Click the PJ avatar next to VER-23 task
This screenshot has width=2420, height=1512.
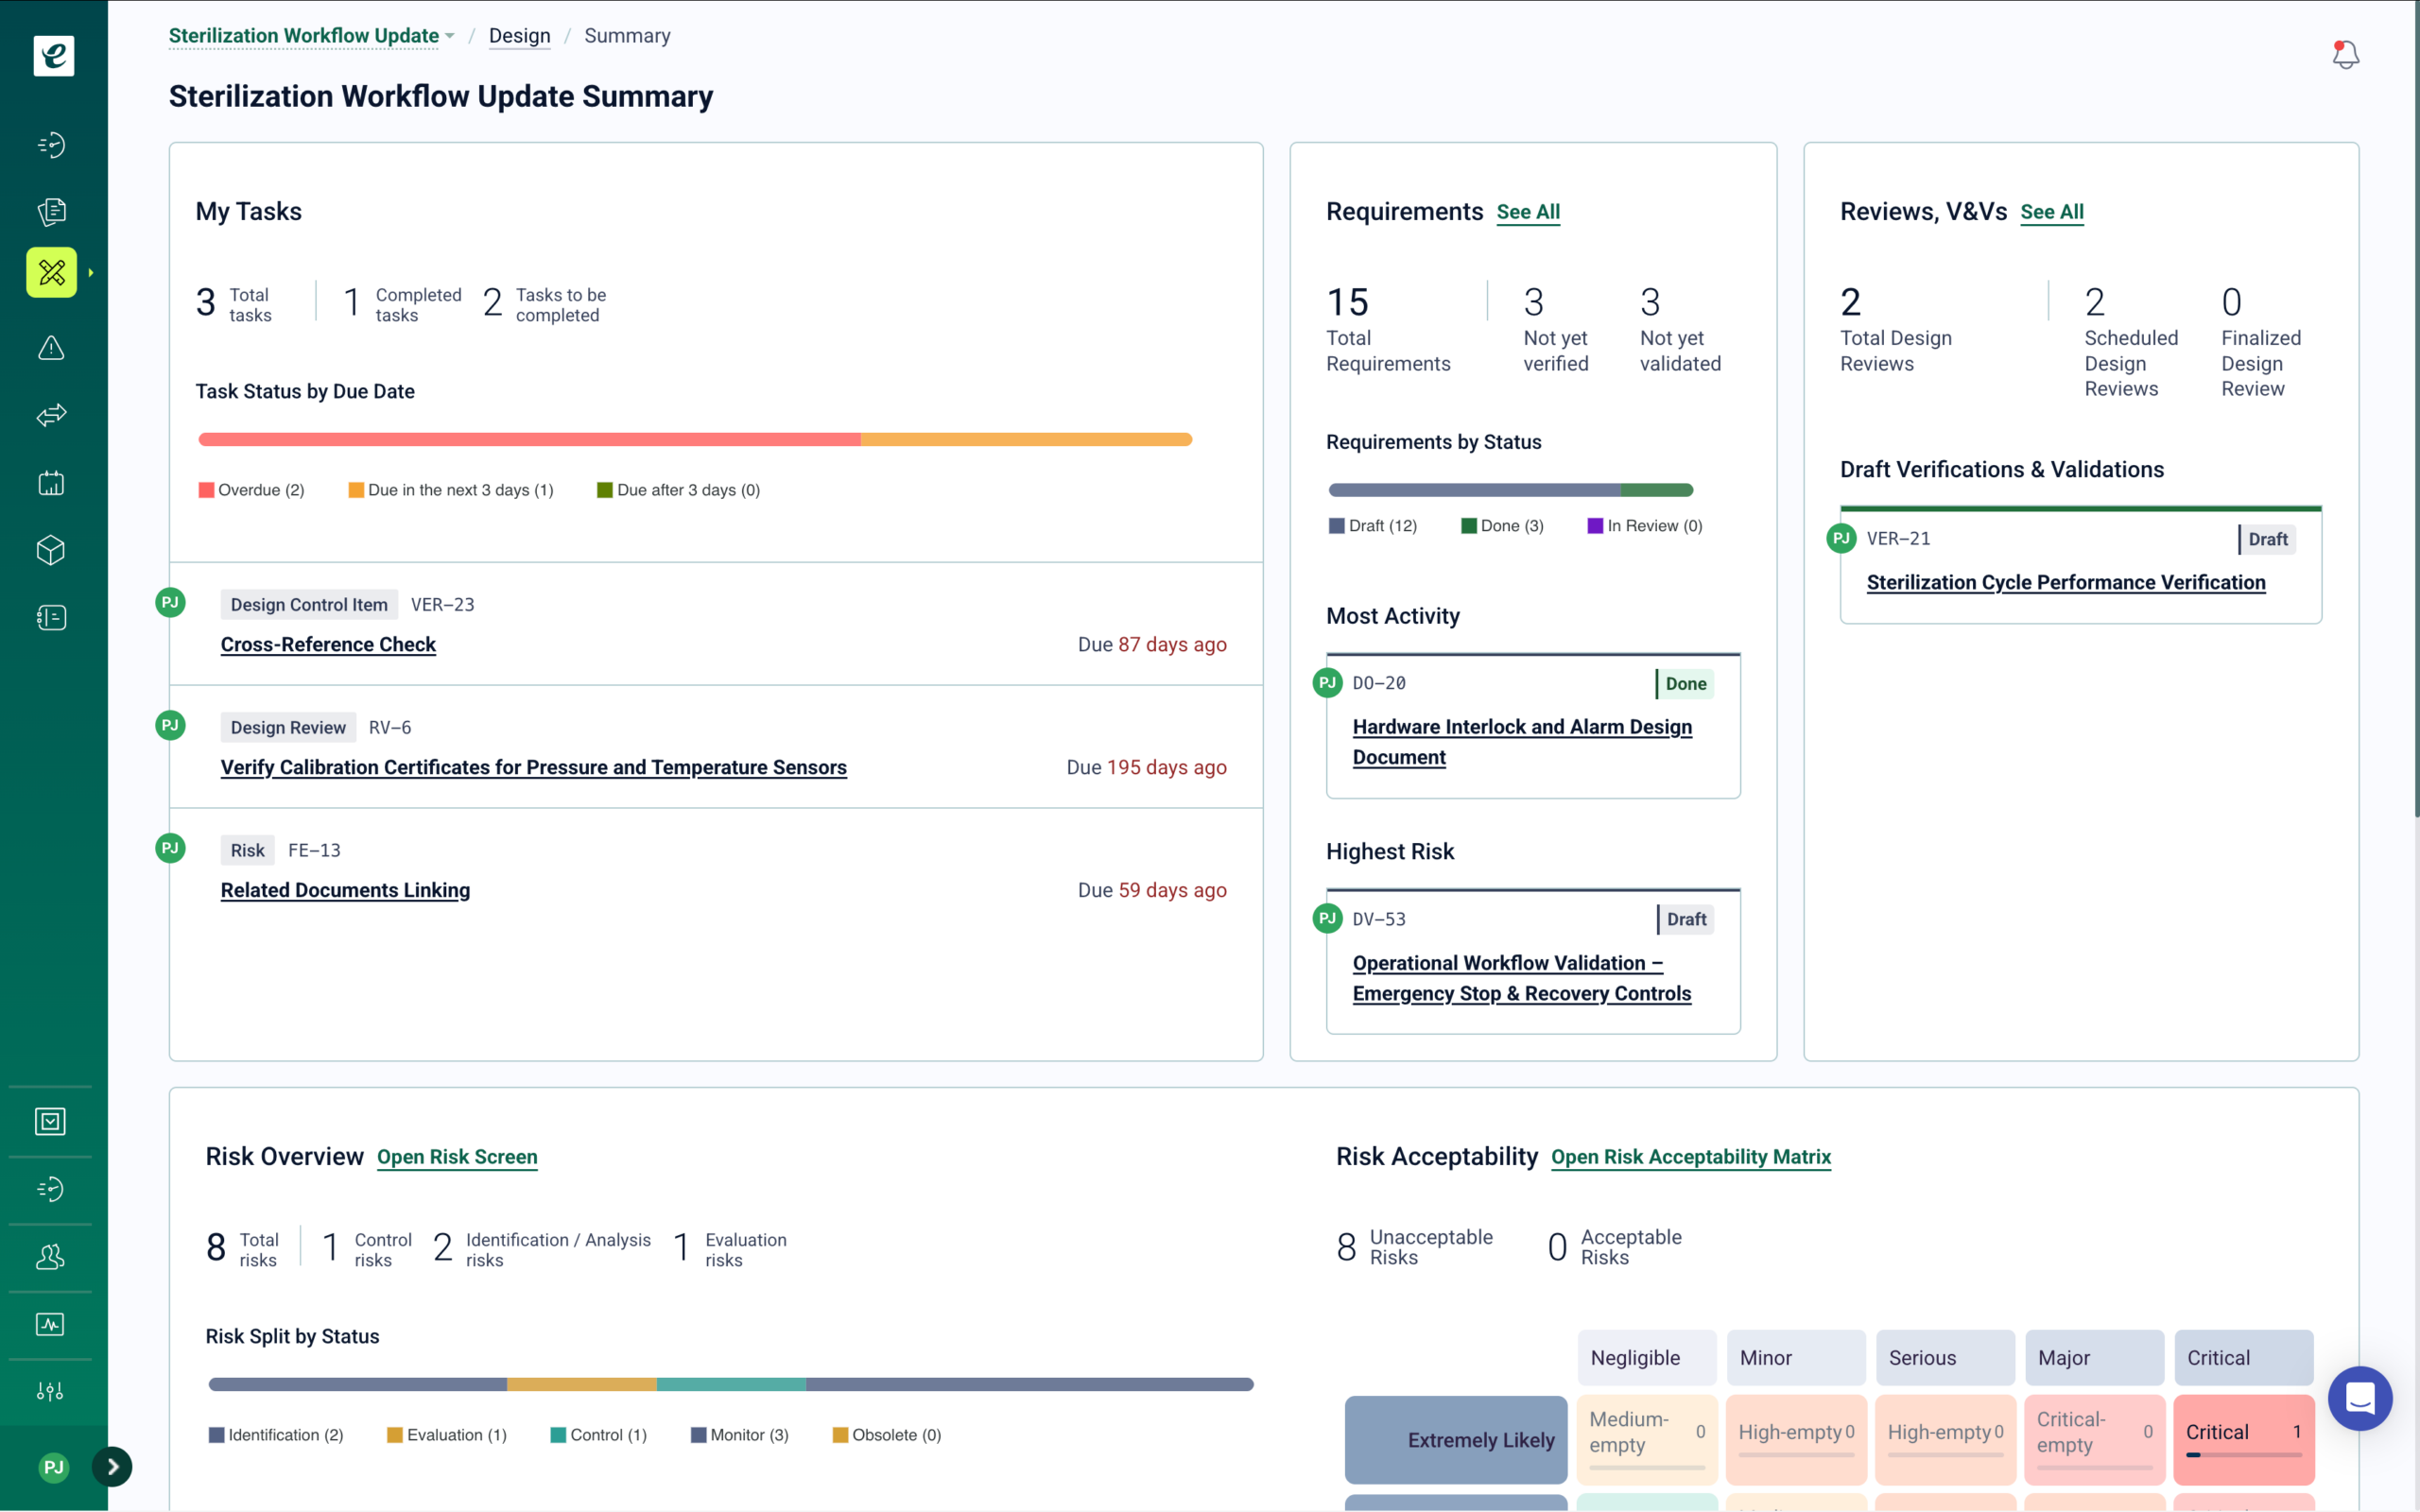click(170, 602)
